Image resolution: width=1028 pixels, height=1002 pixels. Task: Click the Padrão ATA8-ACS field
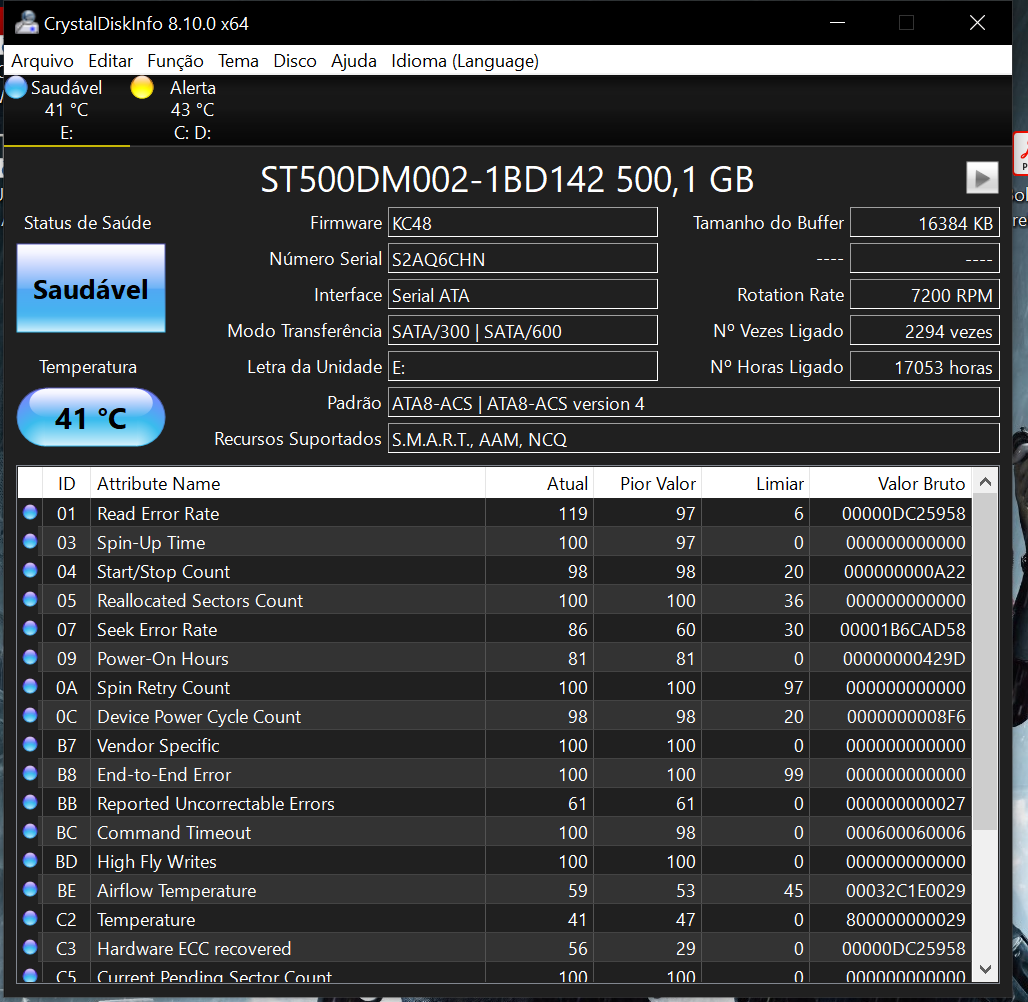pos(694,403)
